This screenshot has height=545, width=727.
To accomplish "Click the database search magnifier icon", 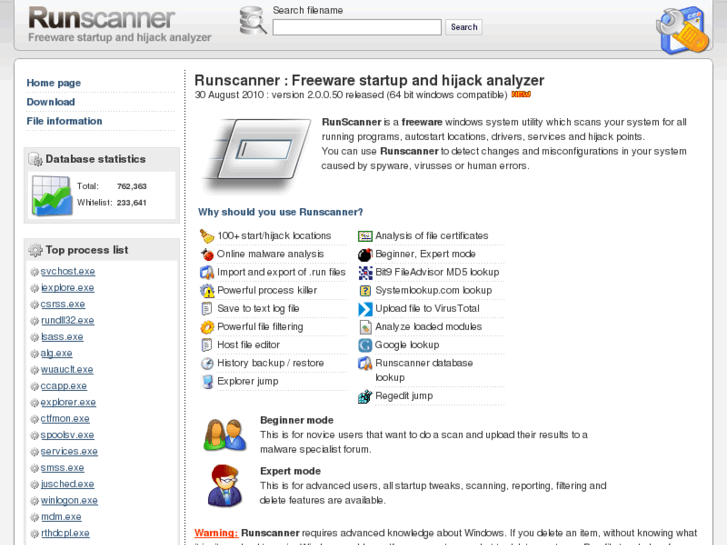I will coord(251,20).
